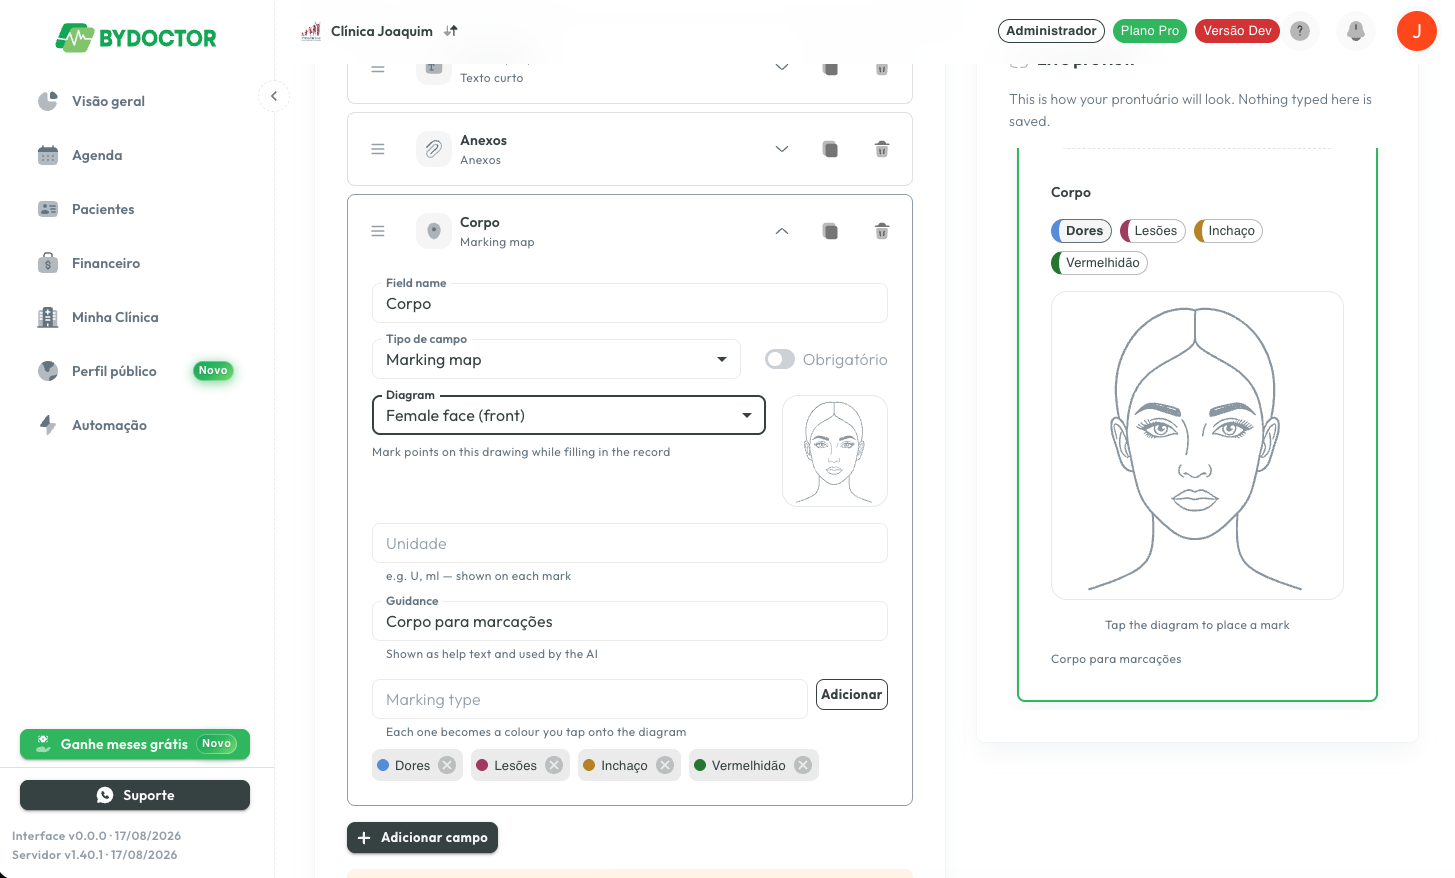The image size is (1455, 878).
Task: Click the Field name input
Action: click(630, 303)
